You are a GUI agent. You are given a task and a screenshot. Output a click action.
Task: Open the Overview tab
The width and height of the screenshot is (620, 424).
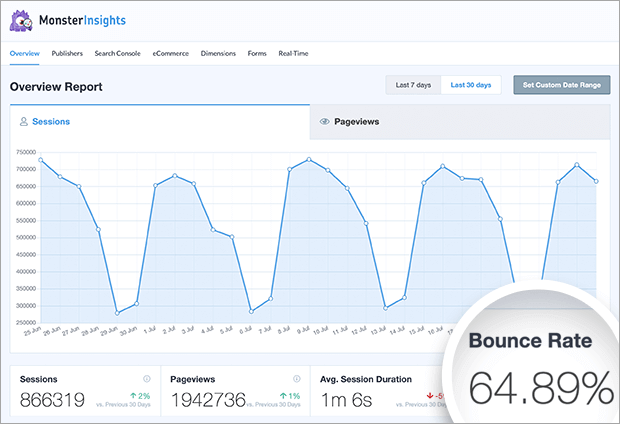[x=25, y=53]
